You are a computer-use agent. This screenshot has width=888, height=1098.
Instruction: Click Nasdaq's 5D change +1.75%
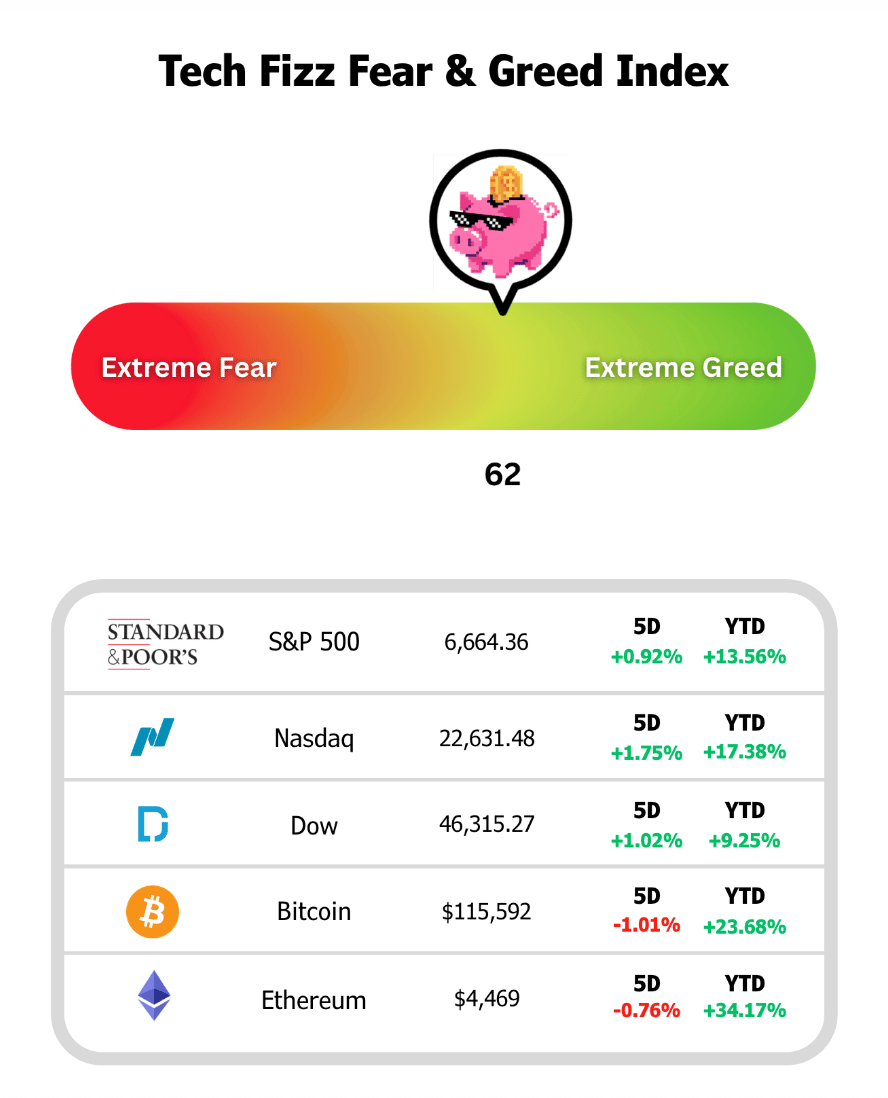[646, 752]
